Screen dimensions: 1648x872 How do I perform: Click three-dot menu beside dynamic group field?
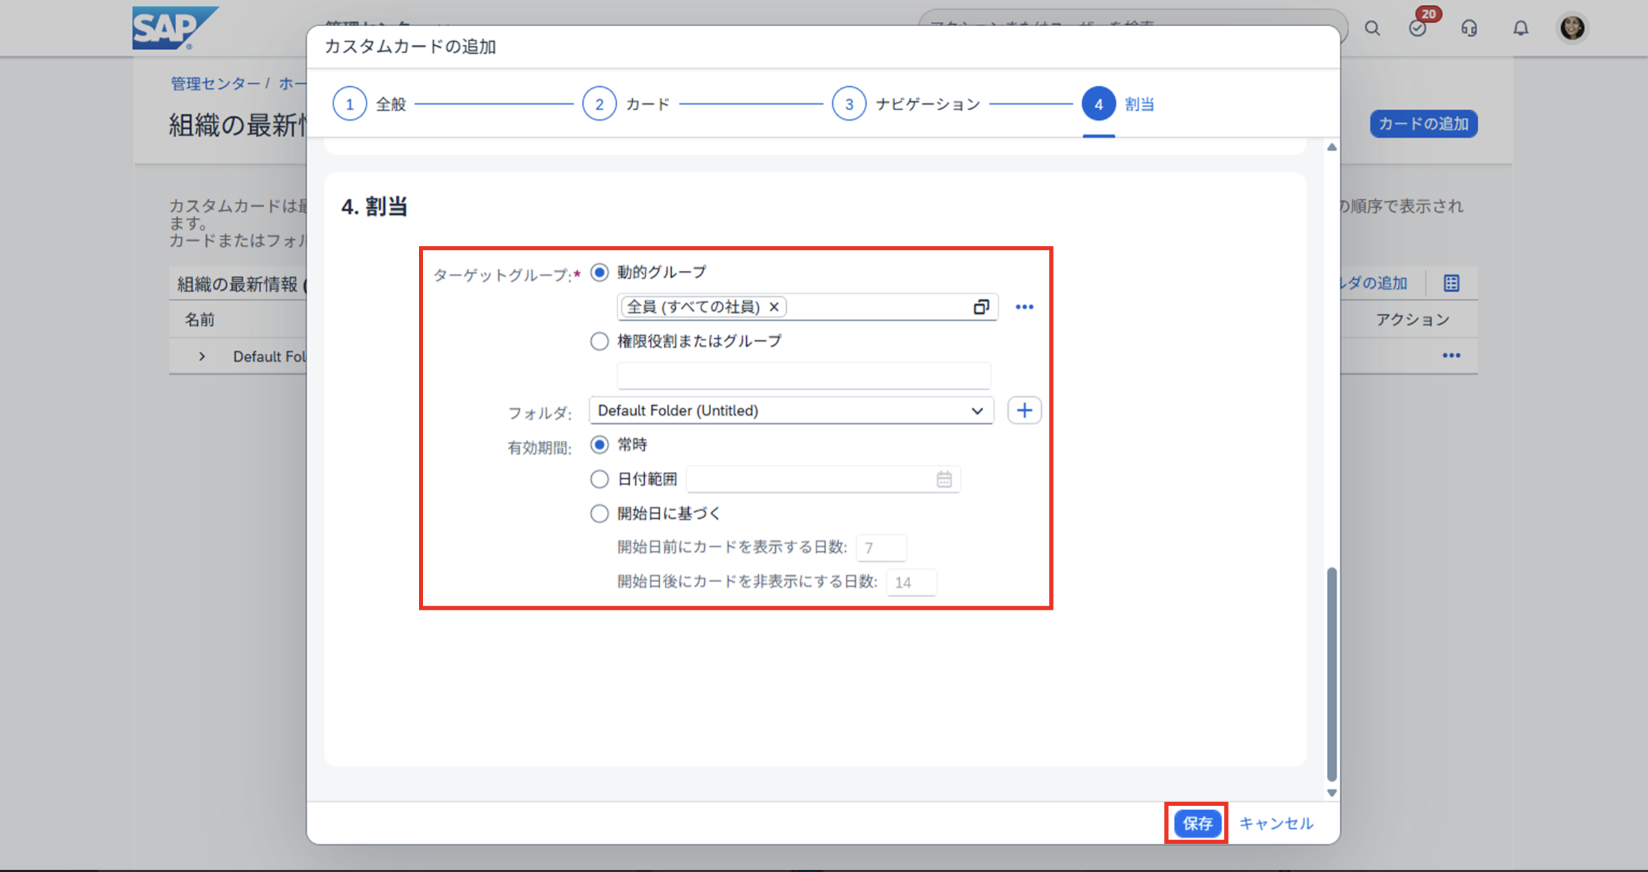coord(1024,307)
